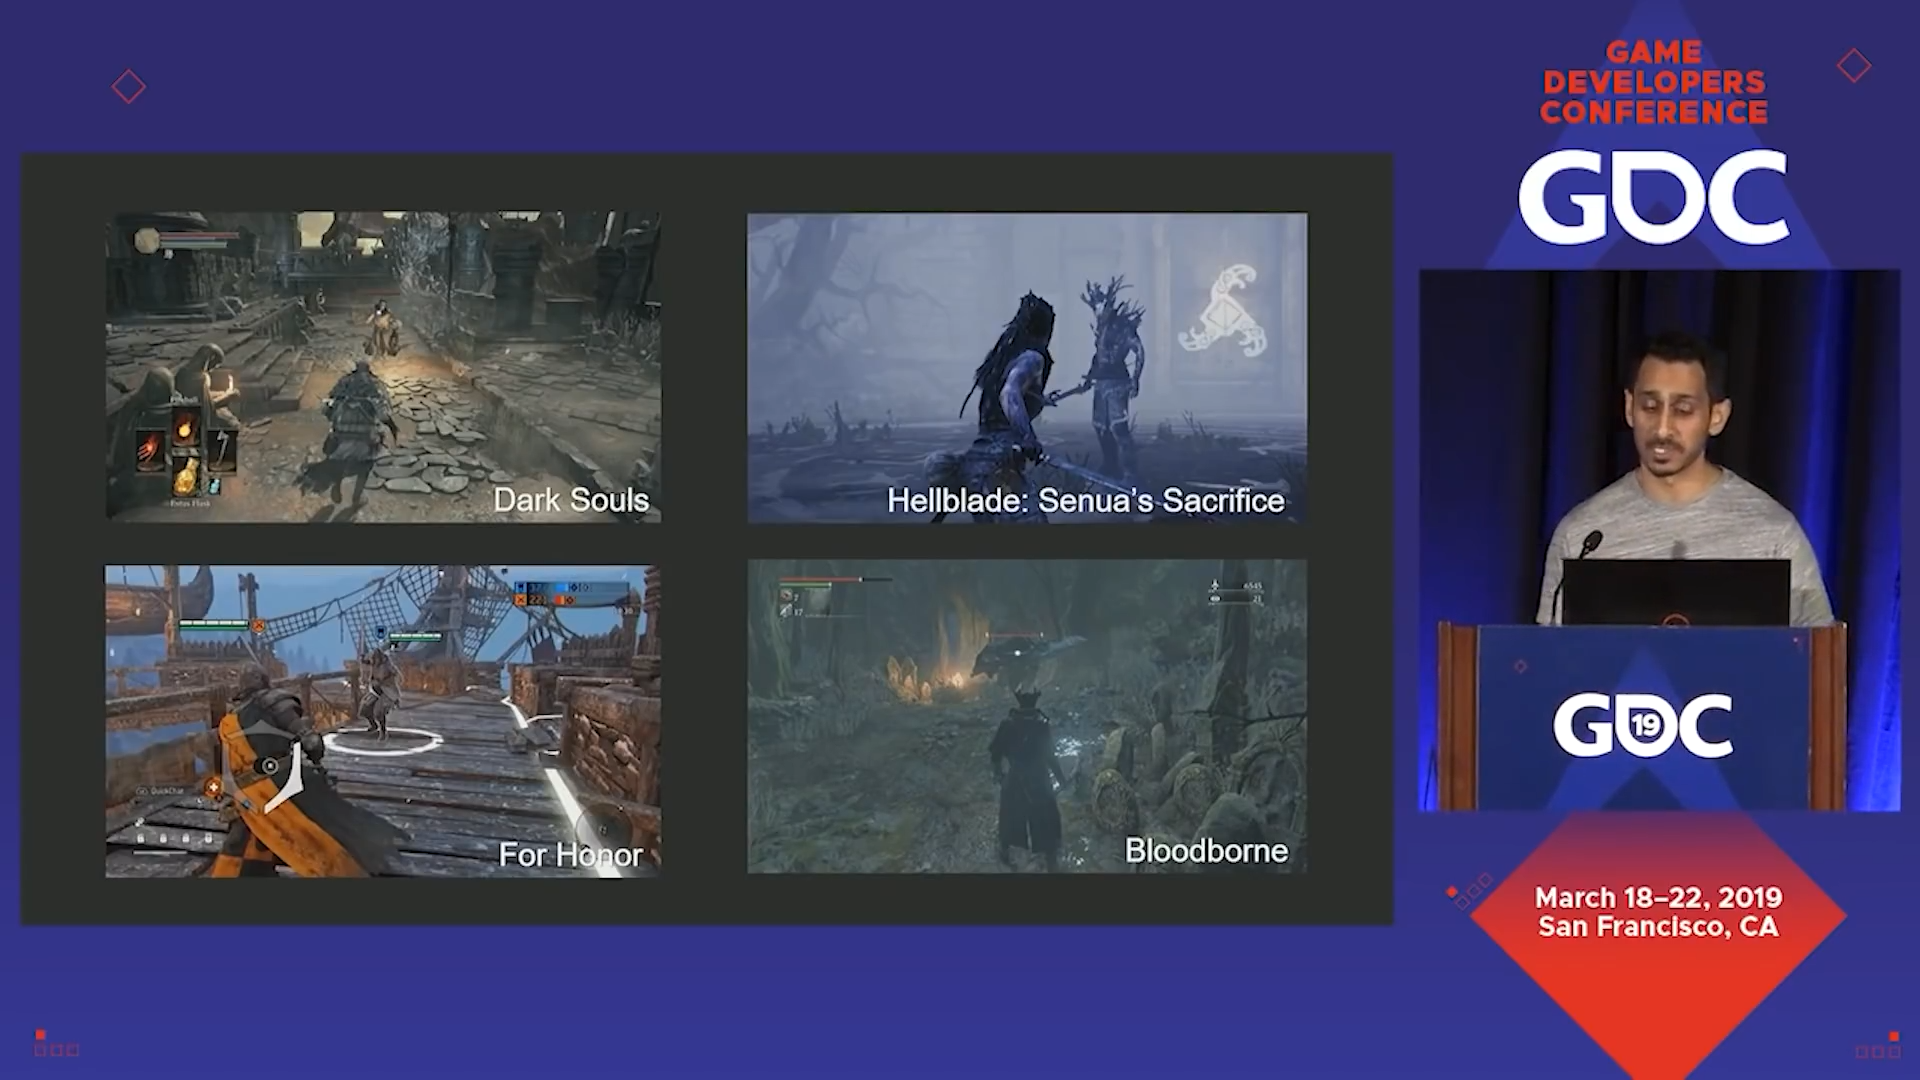Click the March 18–22, 2019 date text

pos(1658,897)
